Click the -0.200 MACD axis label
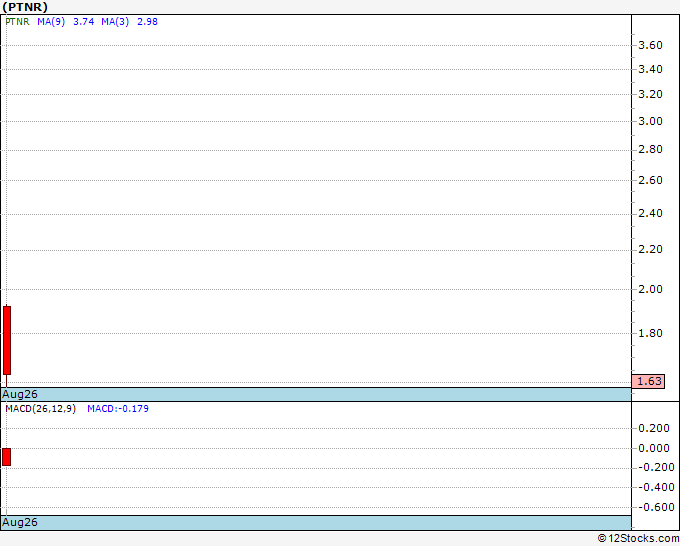Image resolution: width=680 pixels, height=546 pixels. point(656,468)
